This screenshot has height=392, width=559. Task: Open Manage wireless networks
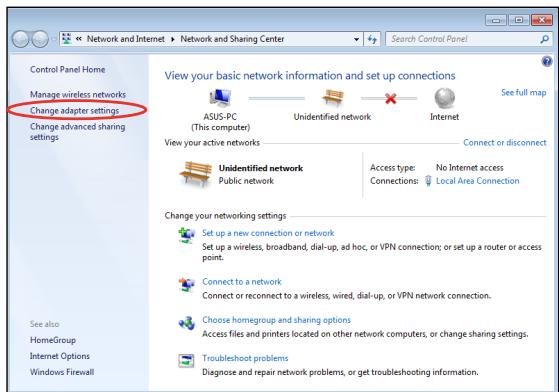pyautogui.click(x=78, y=94)
